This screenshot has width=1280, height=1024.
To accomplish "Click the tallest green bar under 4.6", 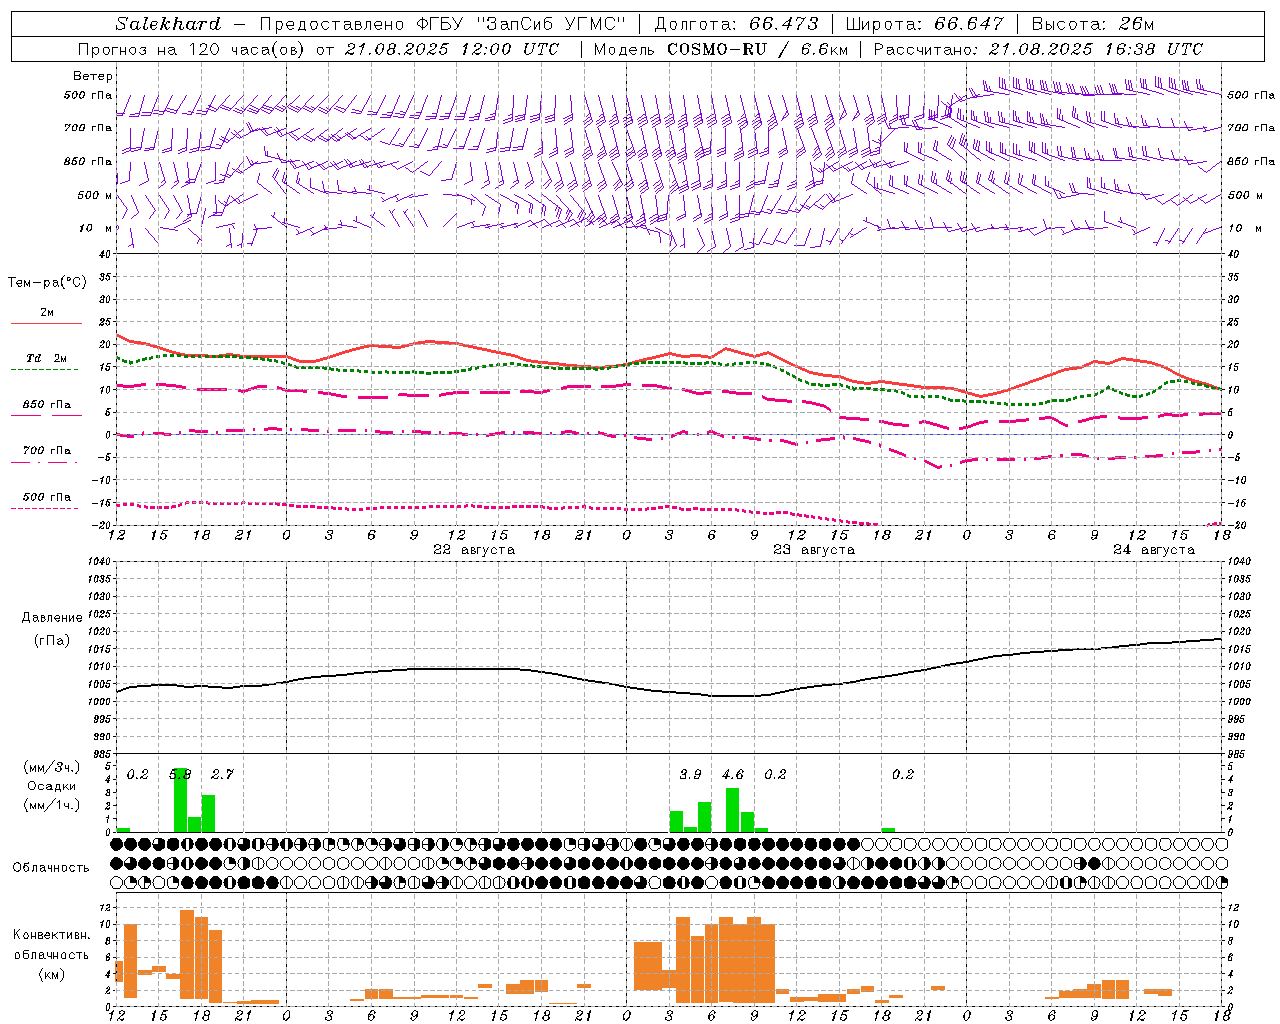I will point(733,810).
